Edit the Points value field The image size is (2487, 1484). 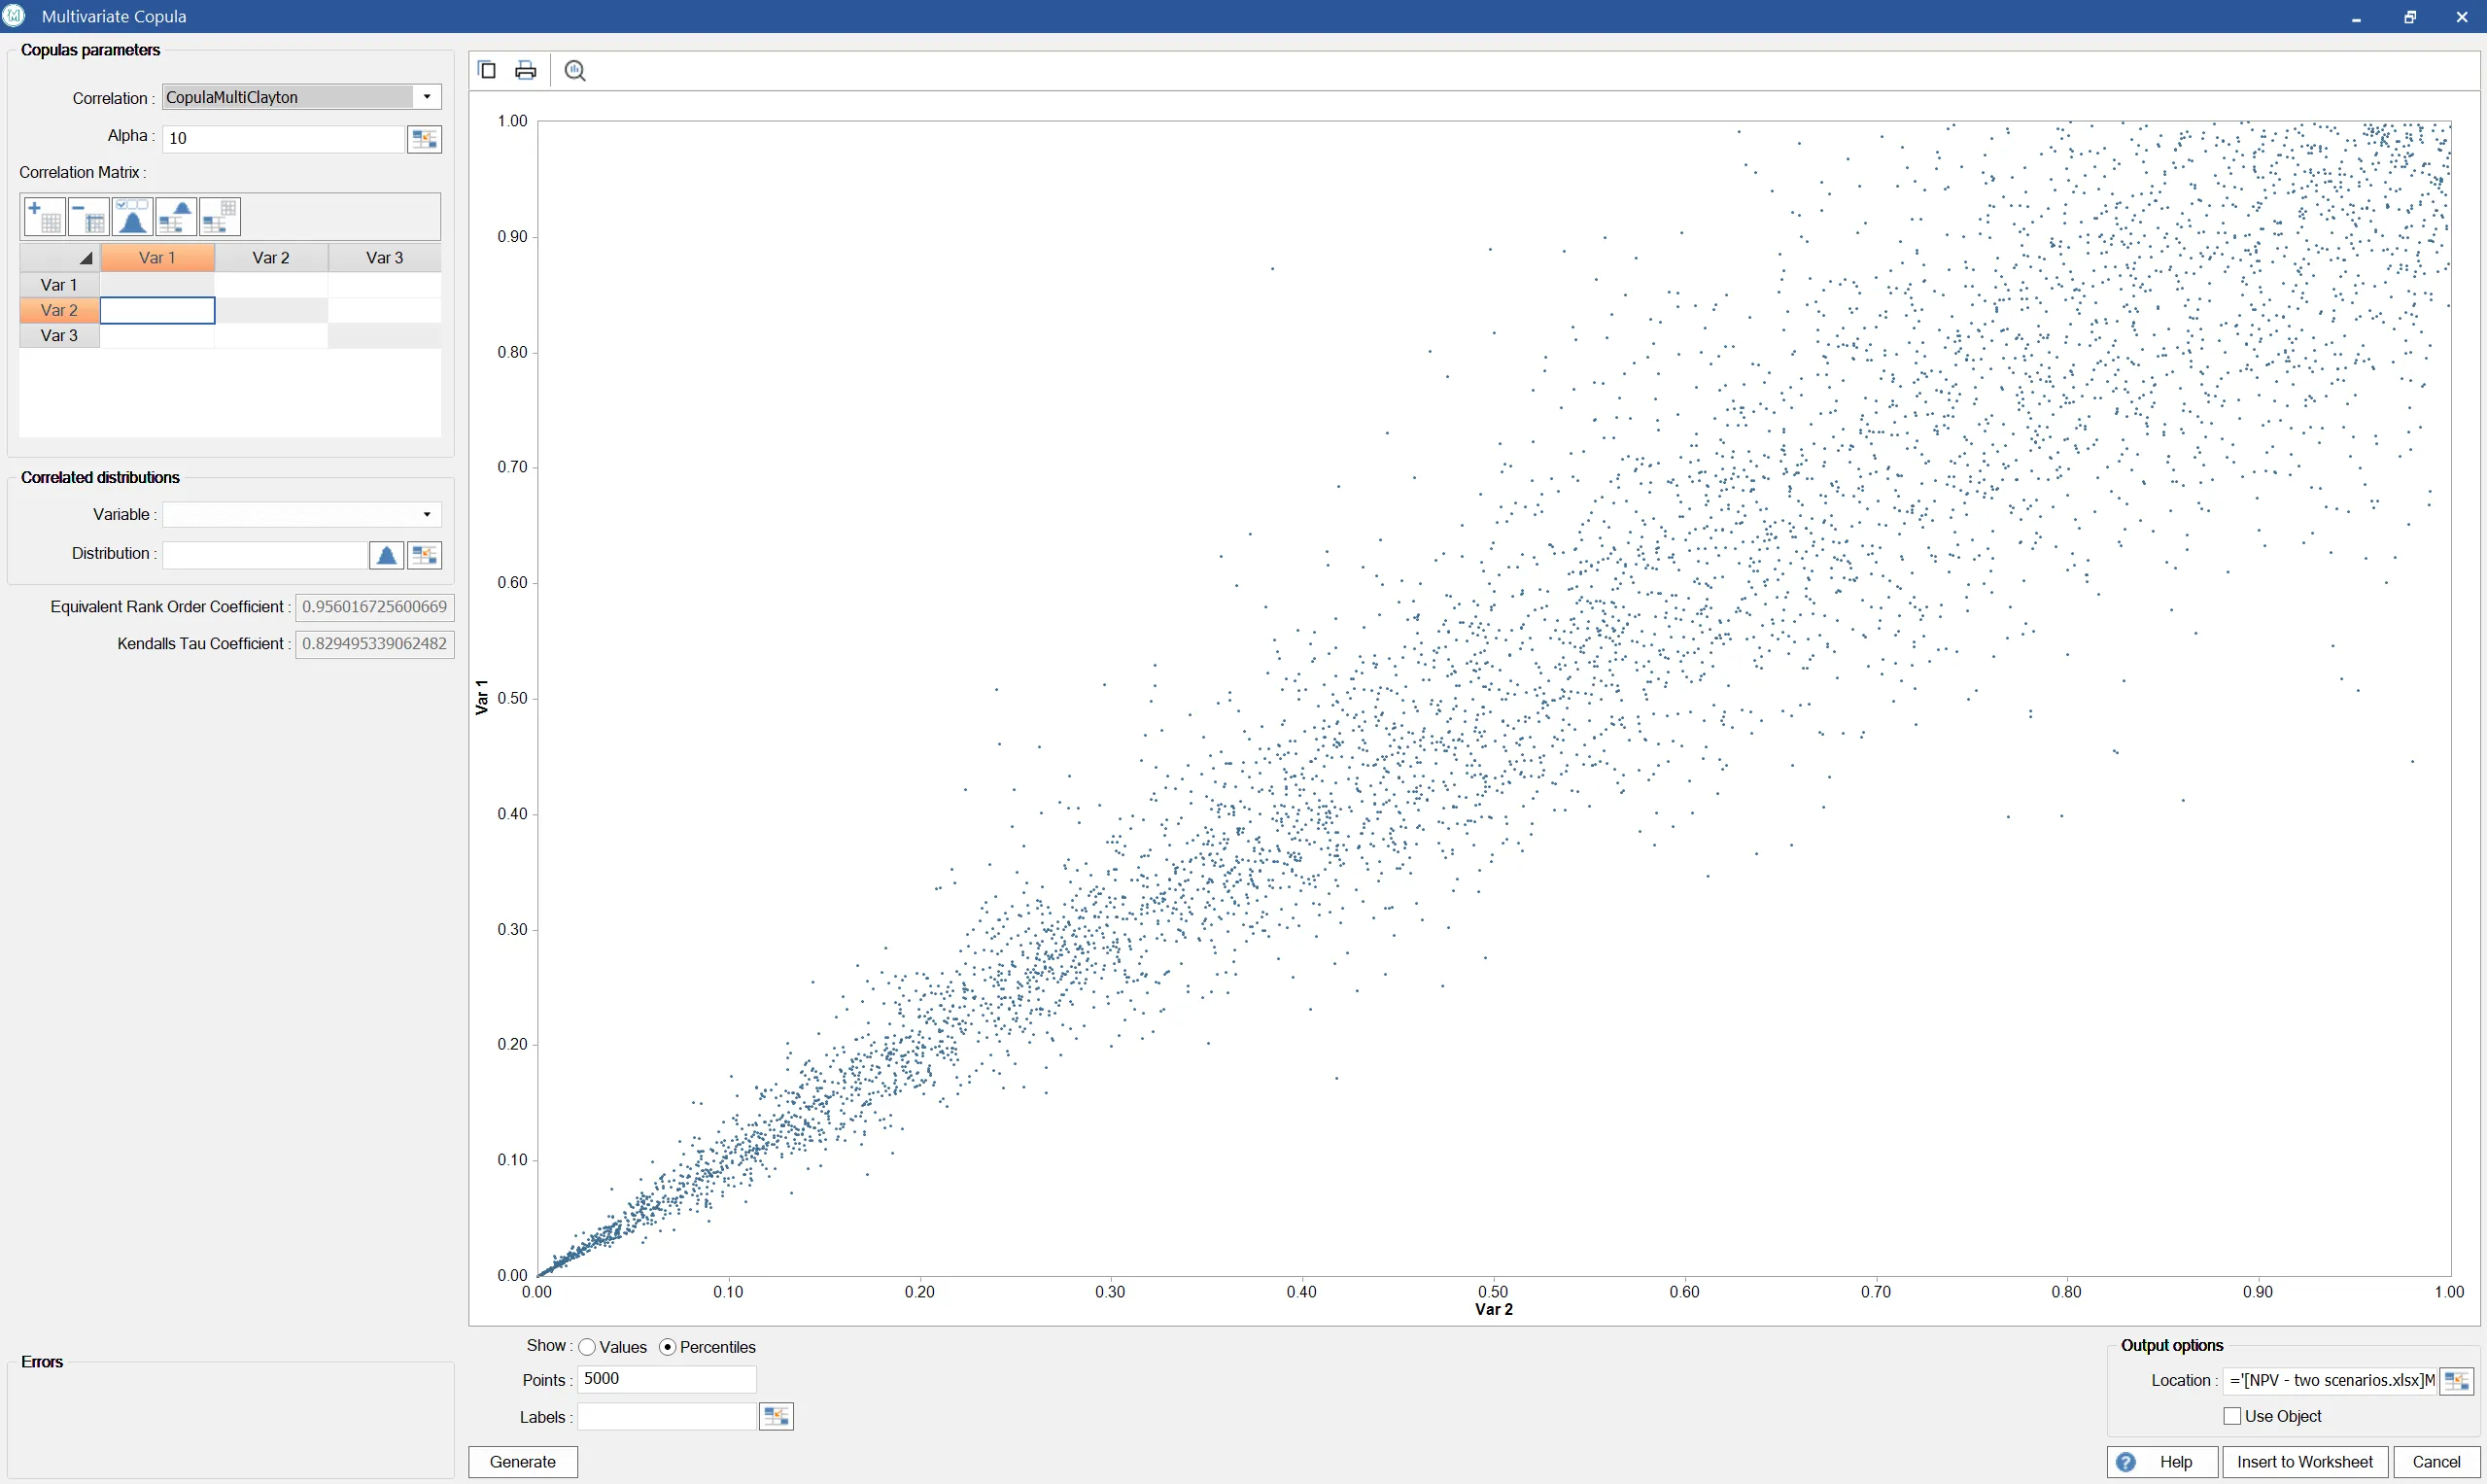pos(666,1378)
